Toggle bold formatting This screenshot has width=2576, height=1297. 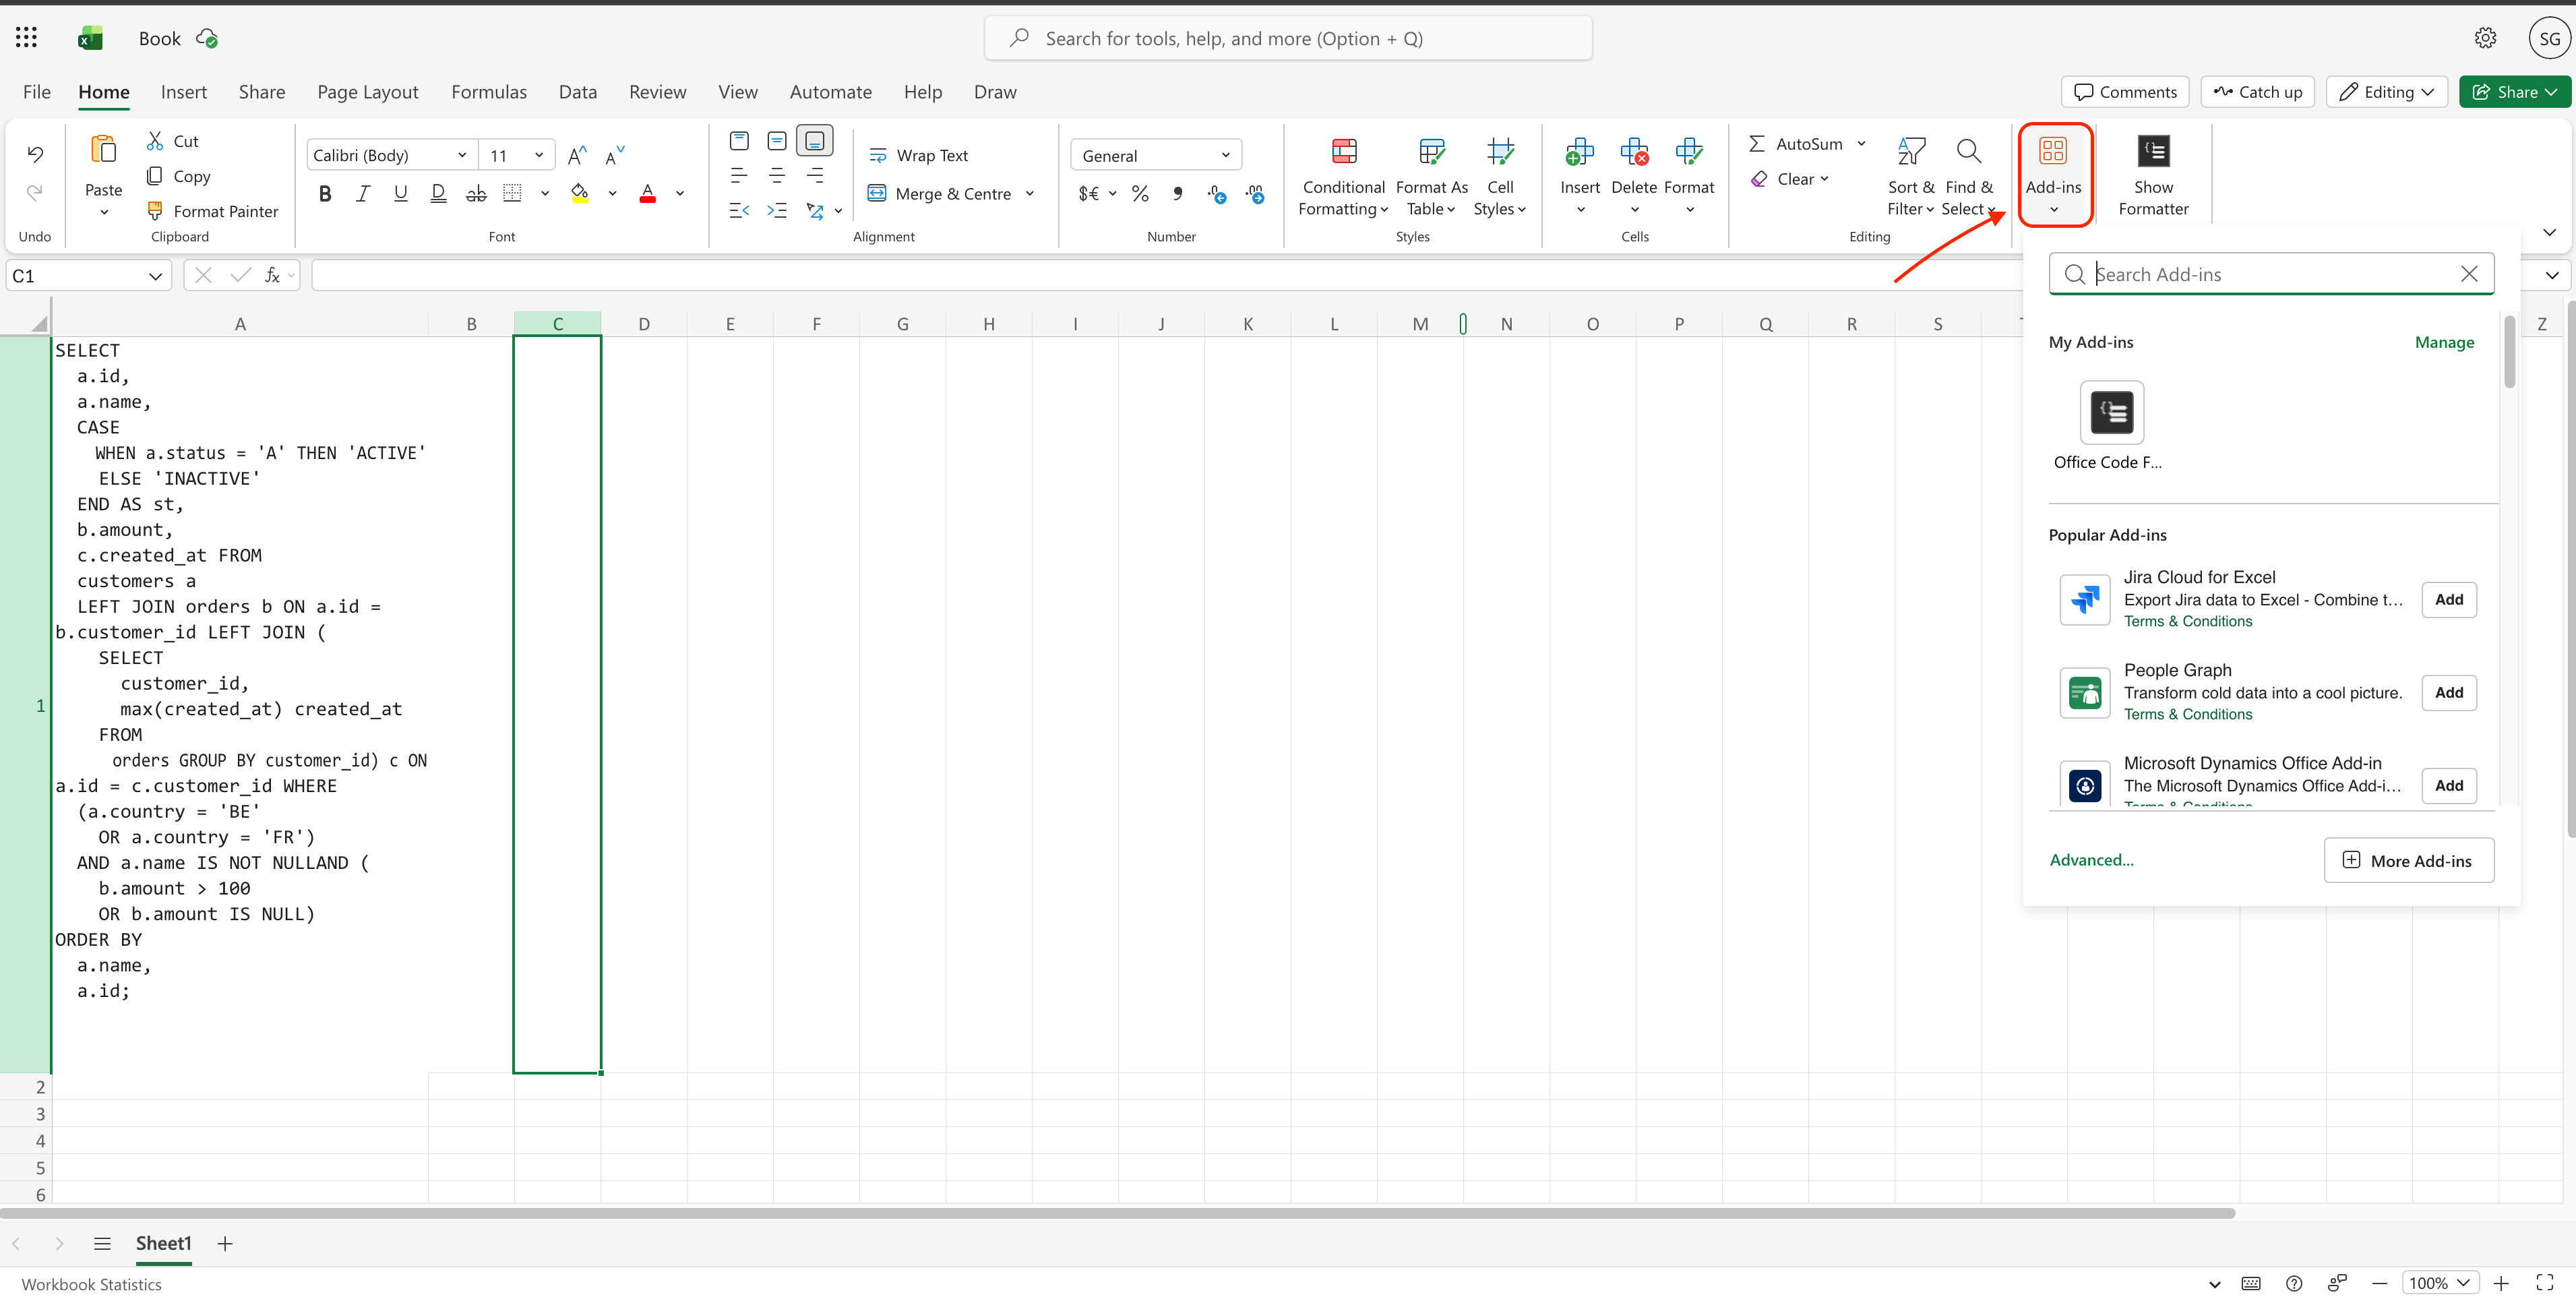coord(325,193)
